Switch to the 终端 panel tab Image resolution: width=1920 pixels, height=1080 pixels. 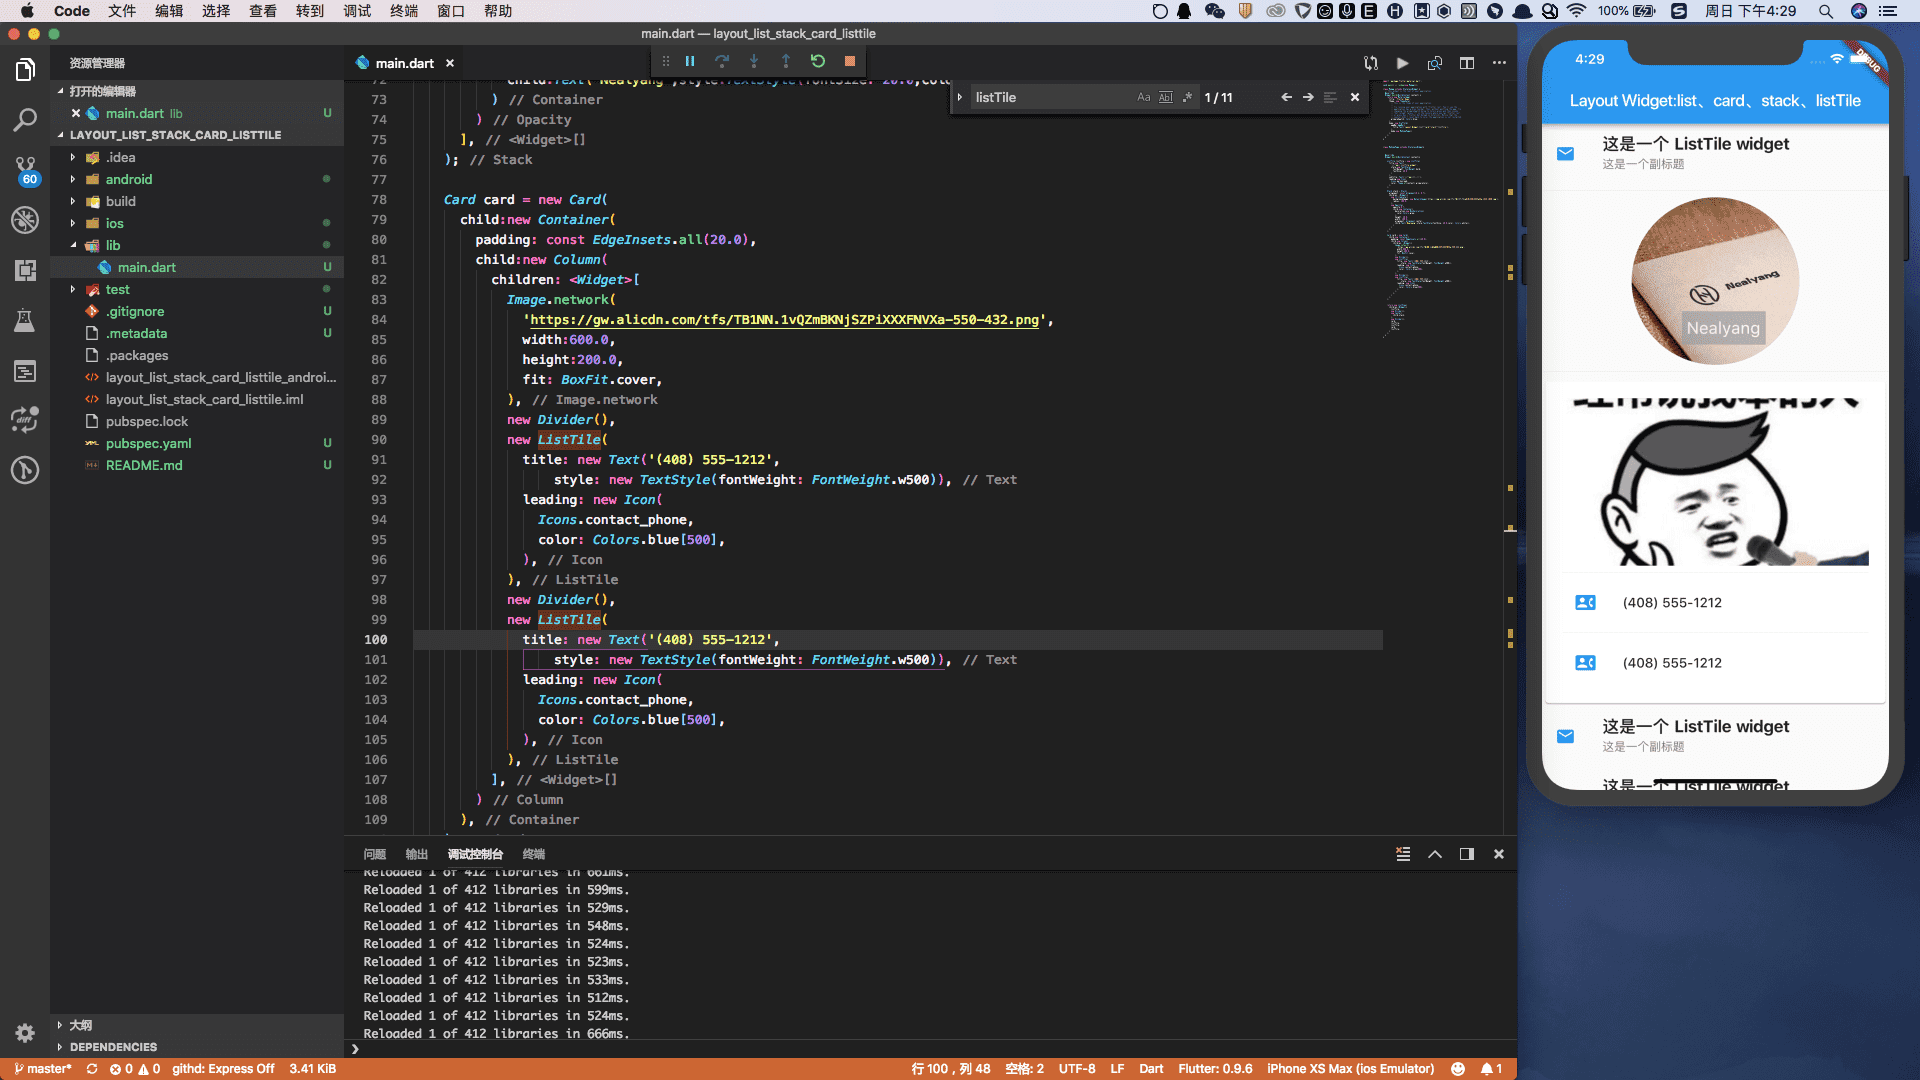(x=533, y=854)
